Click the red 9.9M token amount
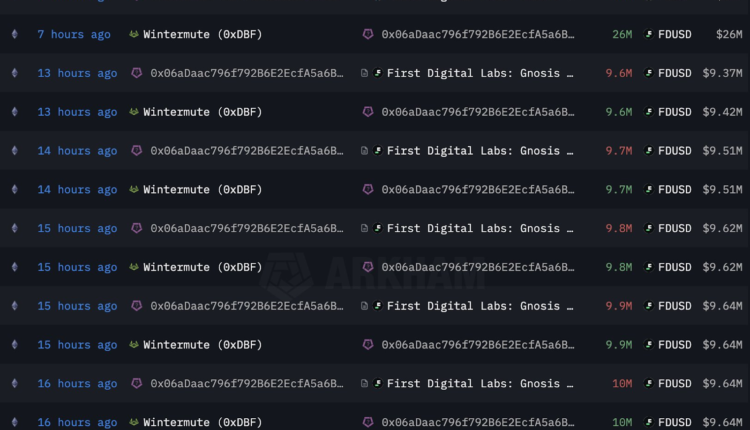750x430 pixels. tap(618, 306)
